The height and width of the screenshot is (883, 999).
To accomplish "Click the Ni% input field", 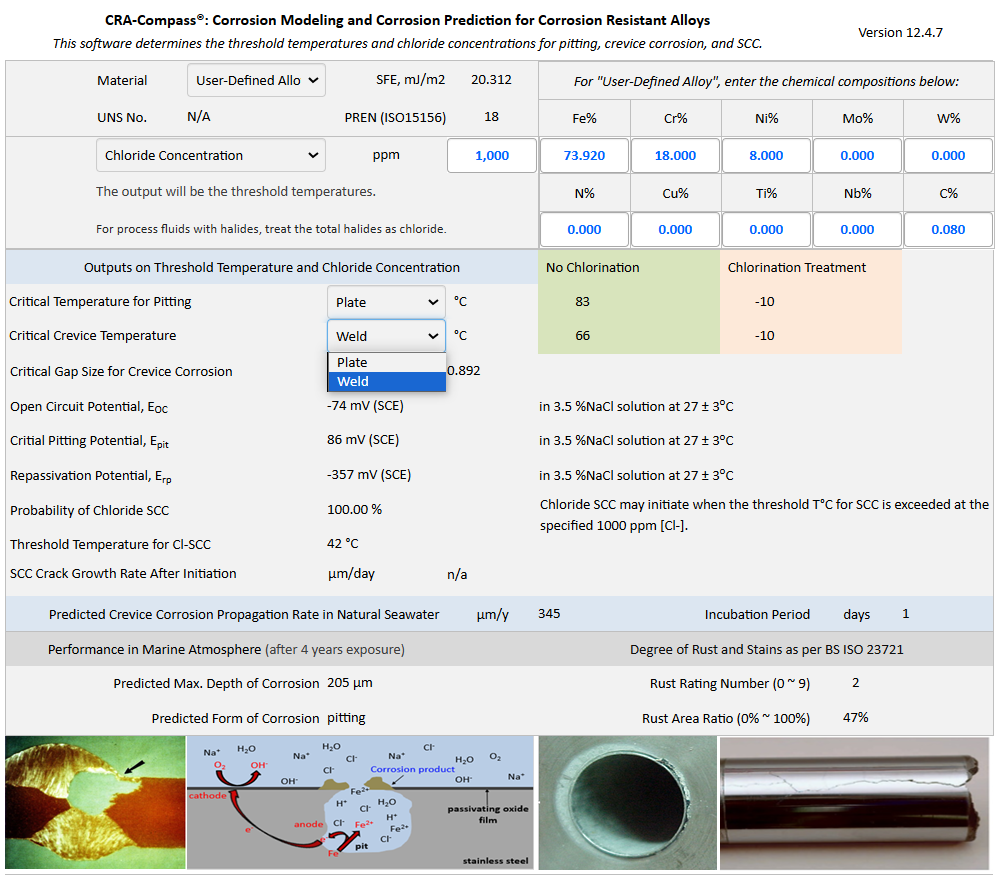I will point(766,155).
